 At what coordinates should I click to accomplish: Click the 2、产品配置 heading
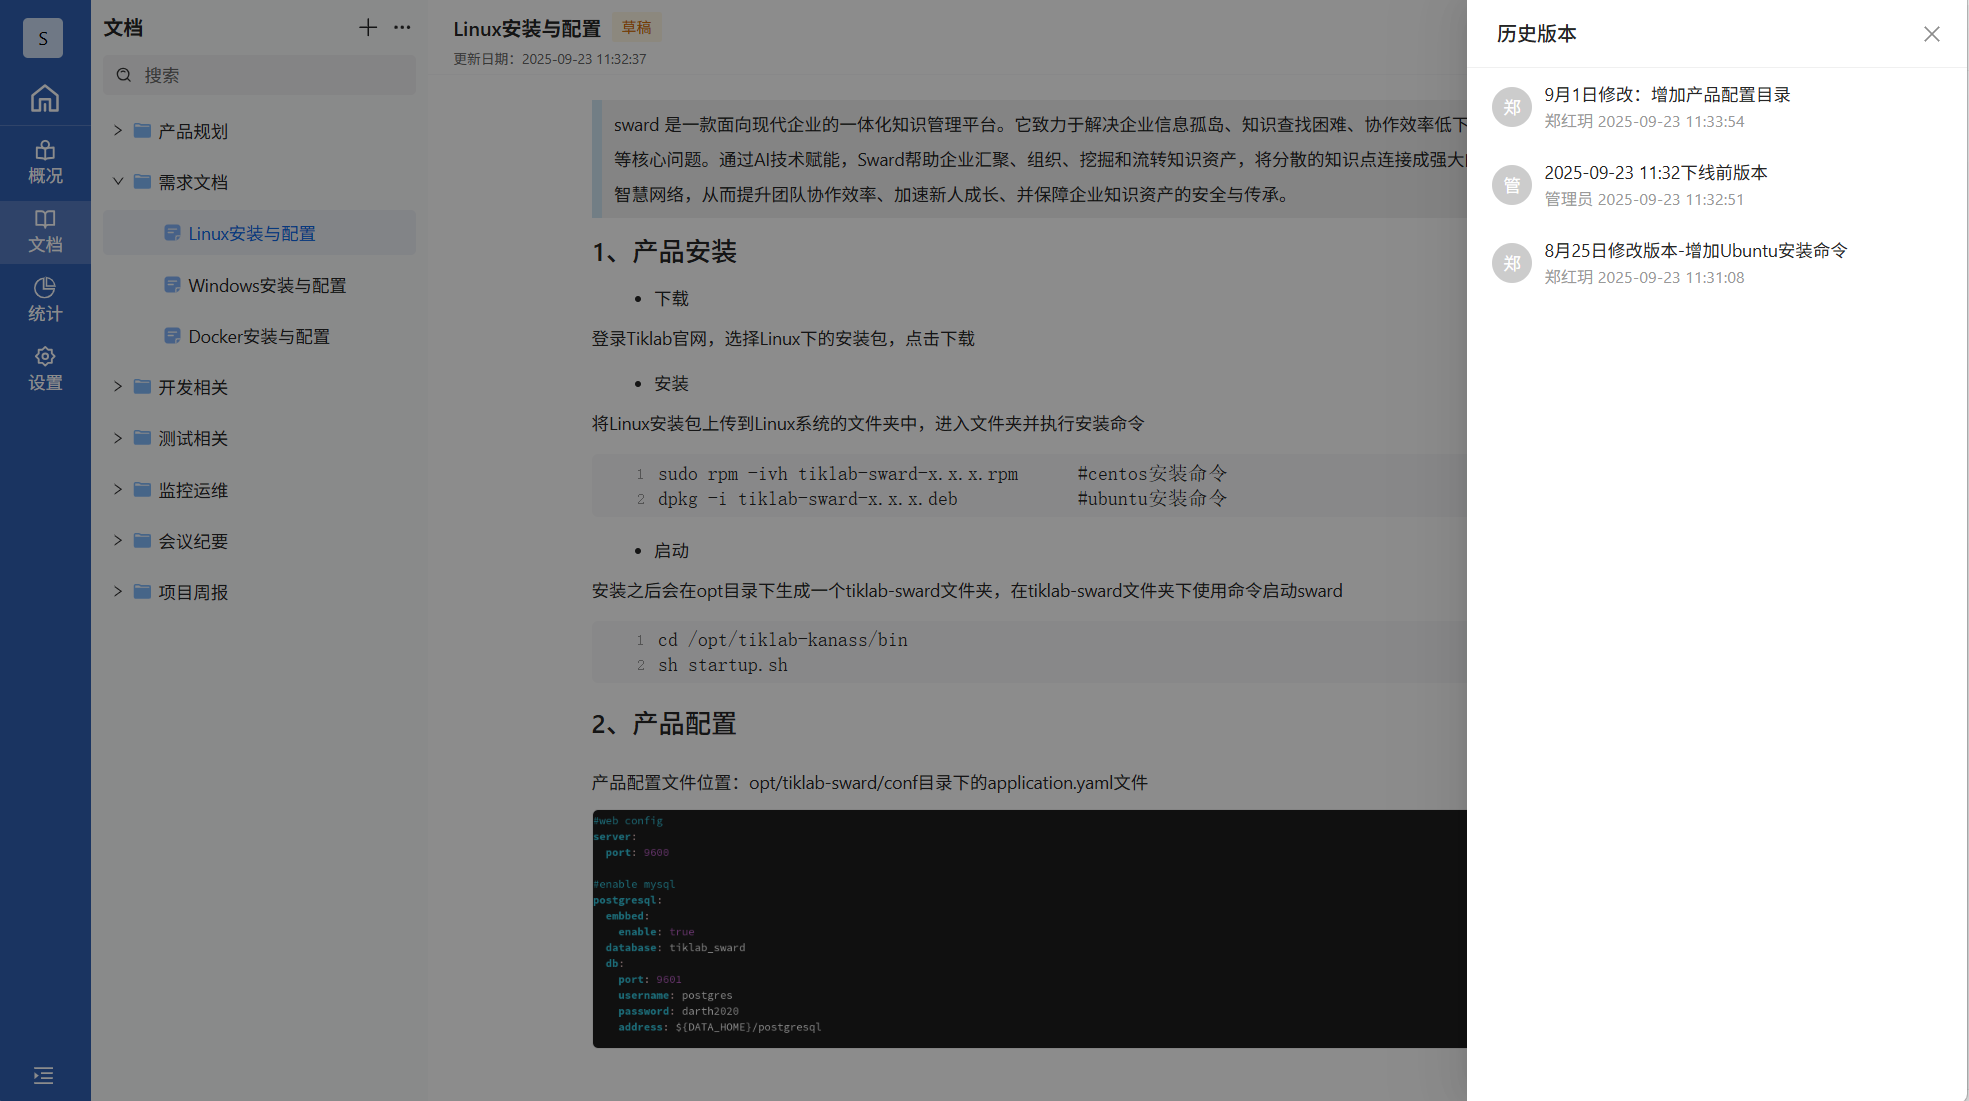click(x=664, y=724)
